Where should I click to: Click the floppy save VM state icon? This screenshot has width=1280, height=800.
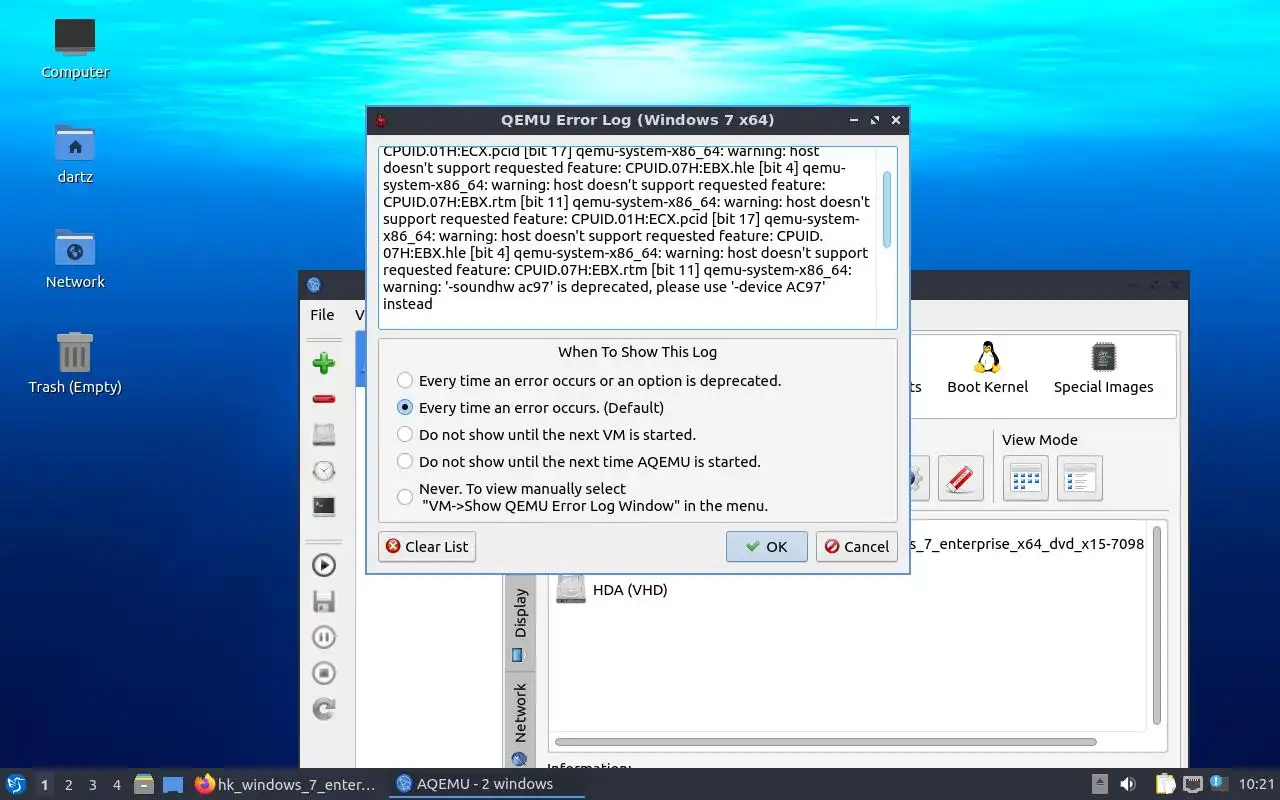pos(323,601)
